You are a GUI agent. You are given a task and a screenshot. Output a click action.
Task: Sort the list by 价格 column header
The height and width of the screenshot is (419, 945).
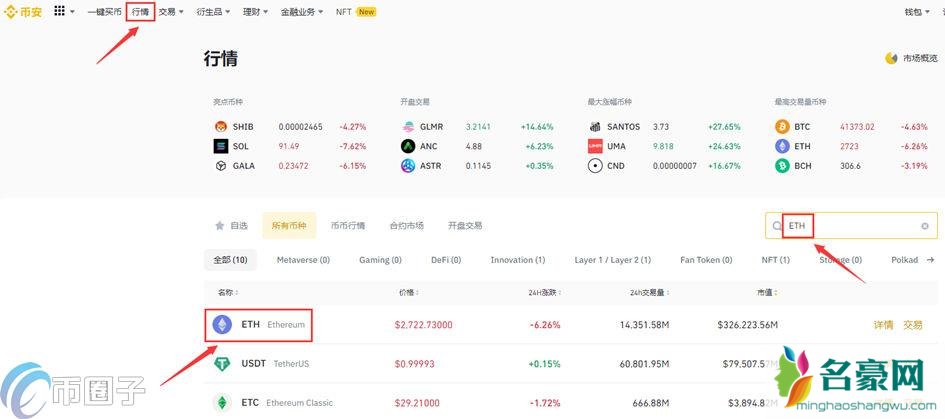point(408,293)
